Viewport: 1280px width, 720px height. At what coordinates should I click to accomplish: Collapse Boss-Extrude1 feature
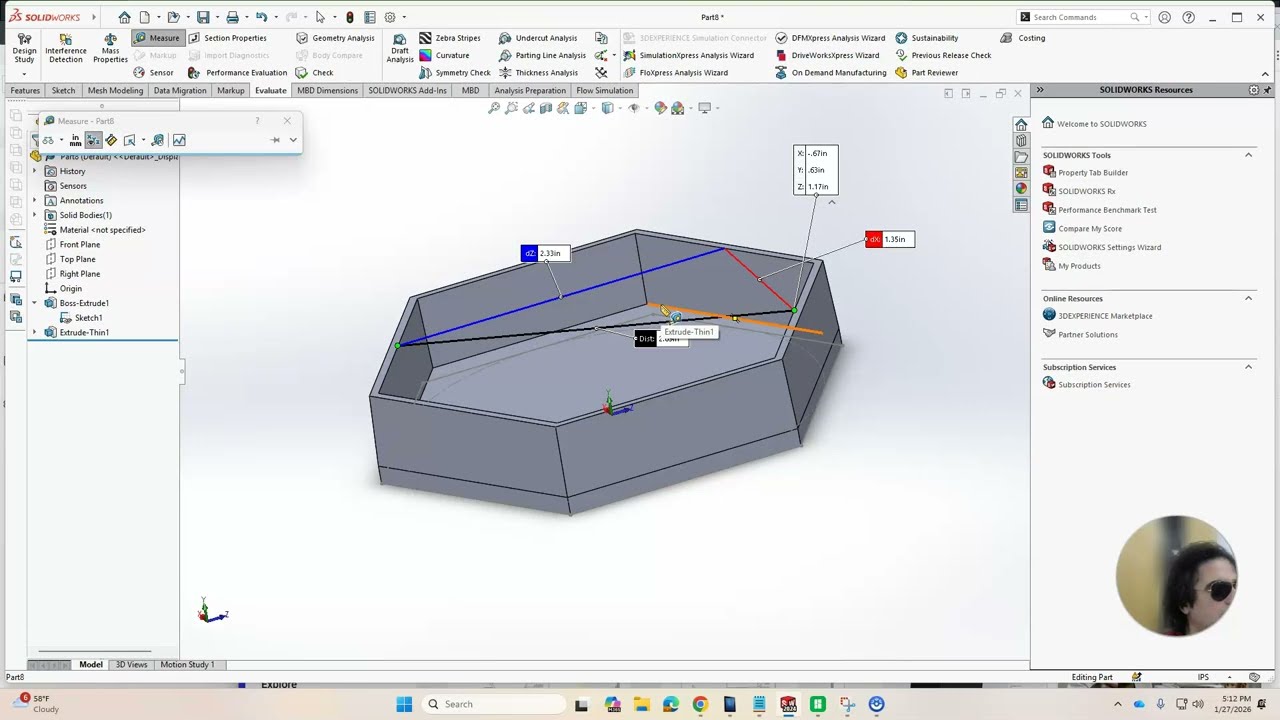[35, 303]
